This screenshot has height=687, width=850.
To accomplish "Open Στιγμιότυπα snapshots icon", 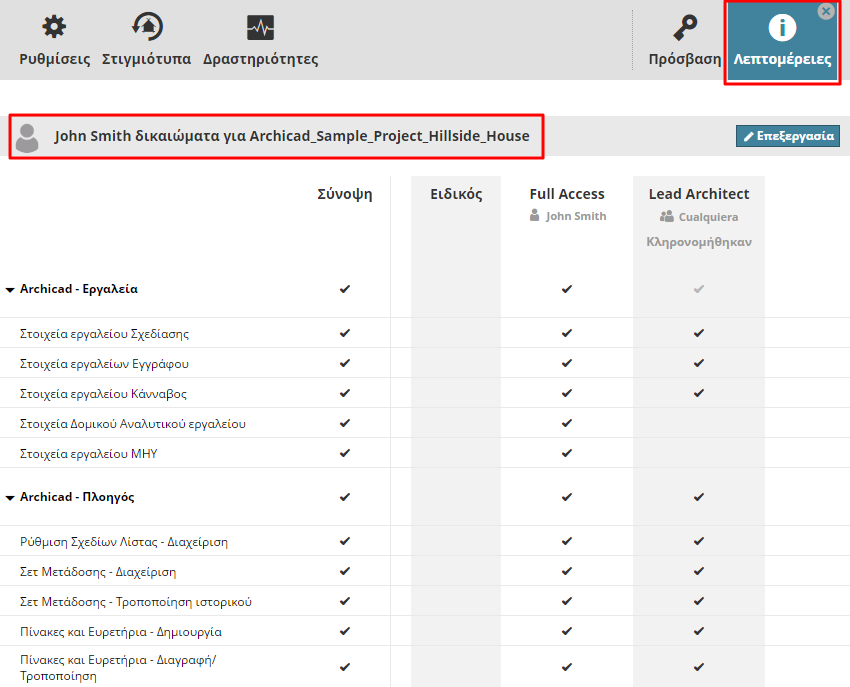I will tap(146, 28).
